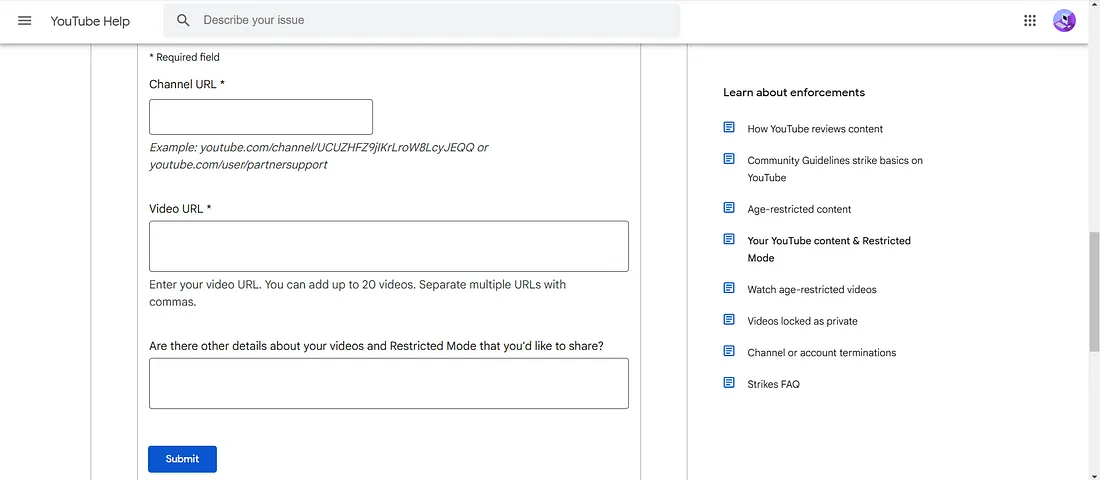The height and width of the screenshot is (480, 1100).
Task: Open Watch age-restricted videos article
Action: [x=812, y=289]
